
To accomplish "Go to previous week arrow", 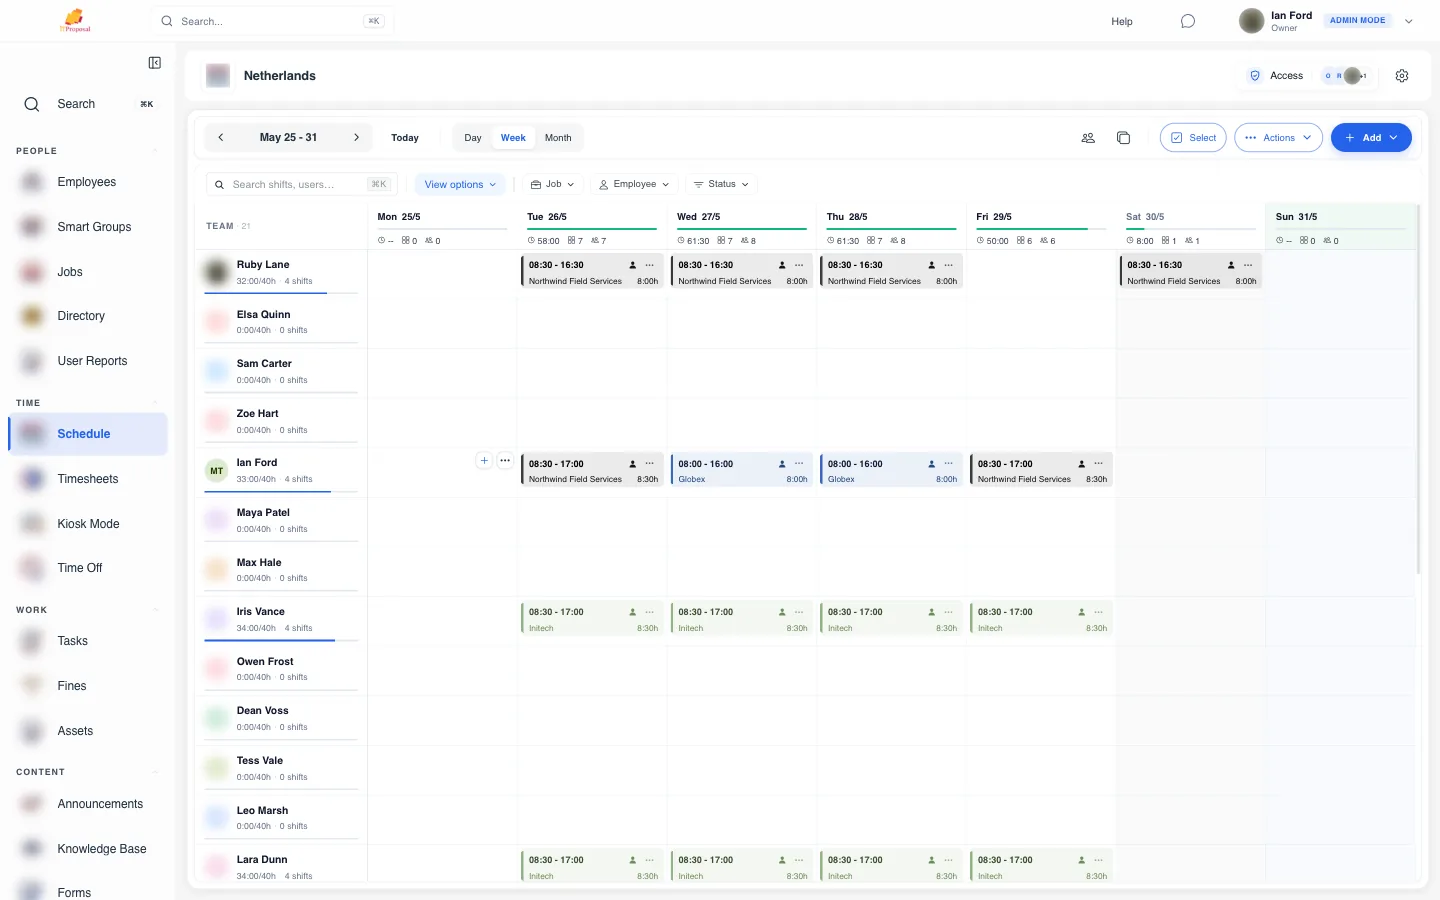I will [221, 138].
